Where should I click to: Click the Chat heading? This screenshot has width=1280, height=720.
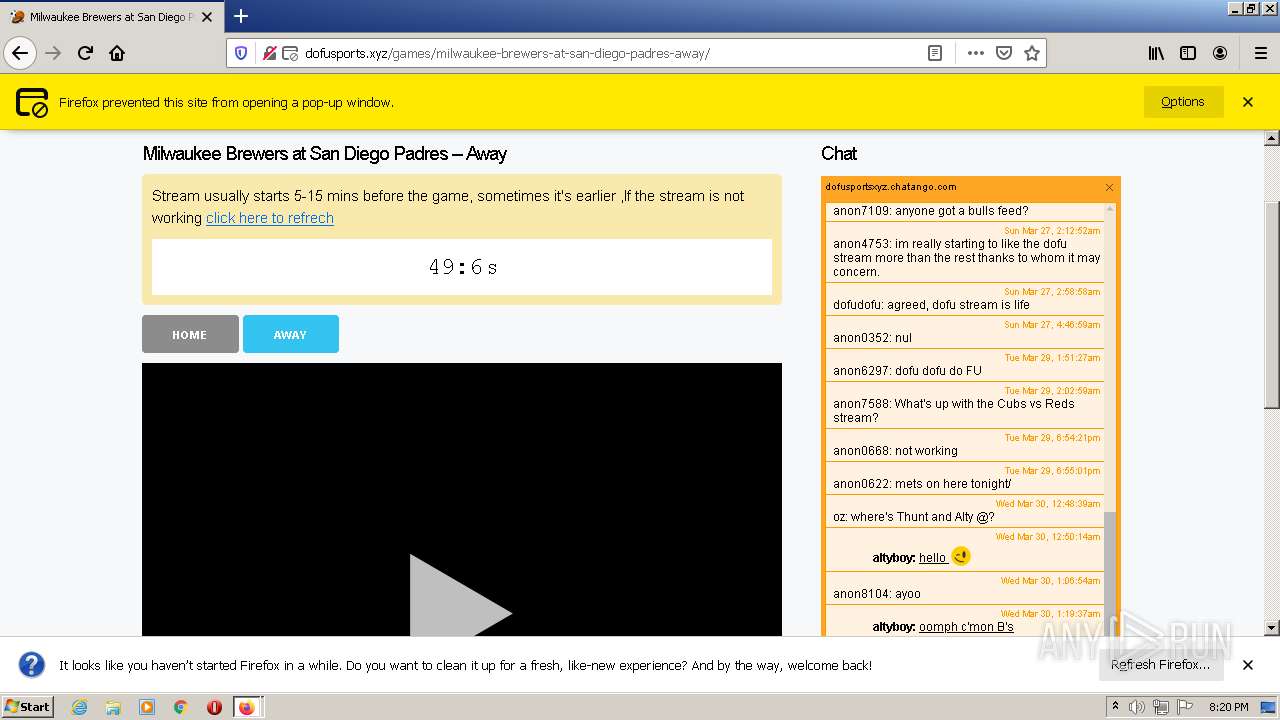coord(839,154)
